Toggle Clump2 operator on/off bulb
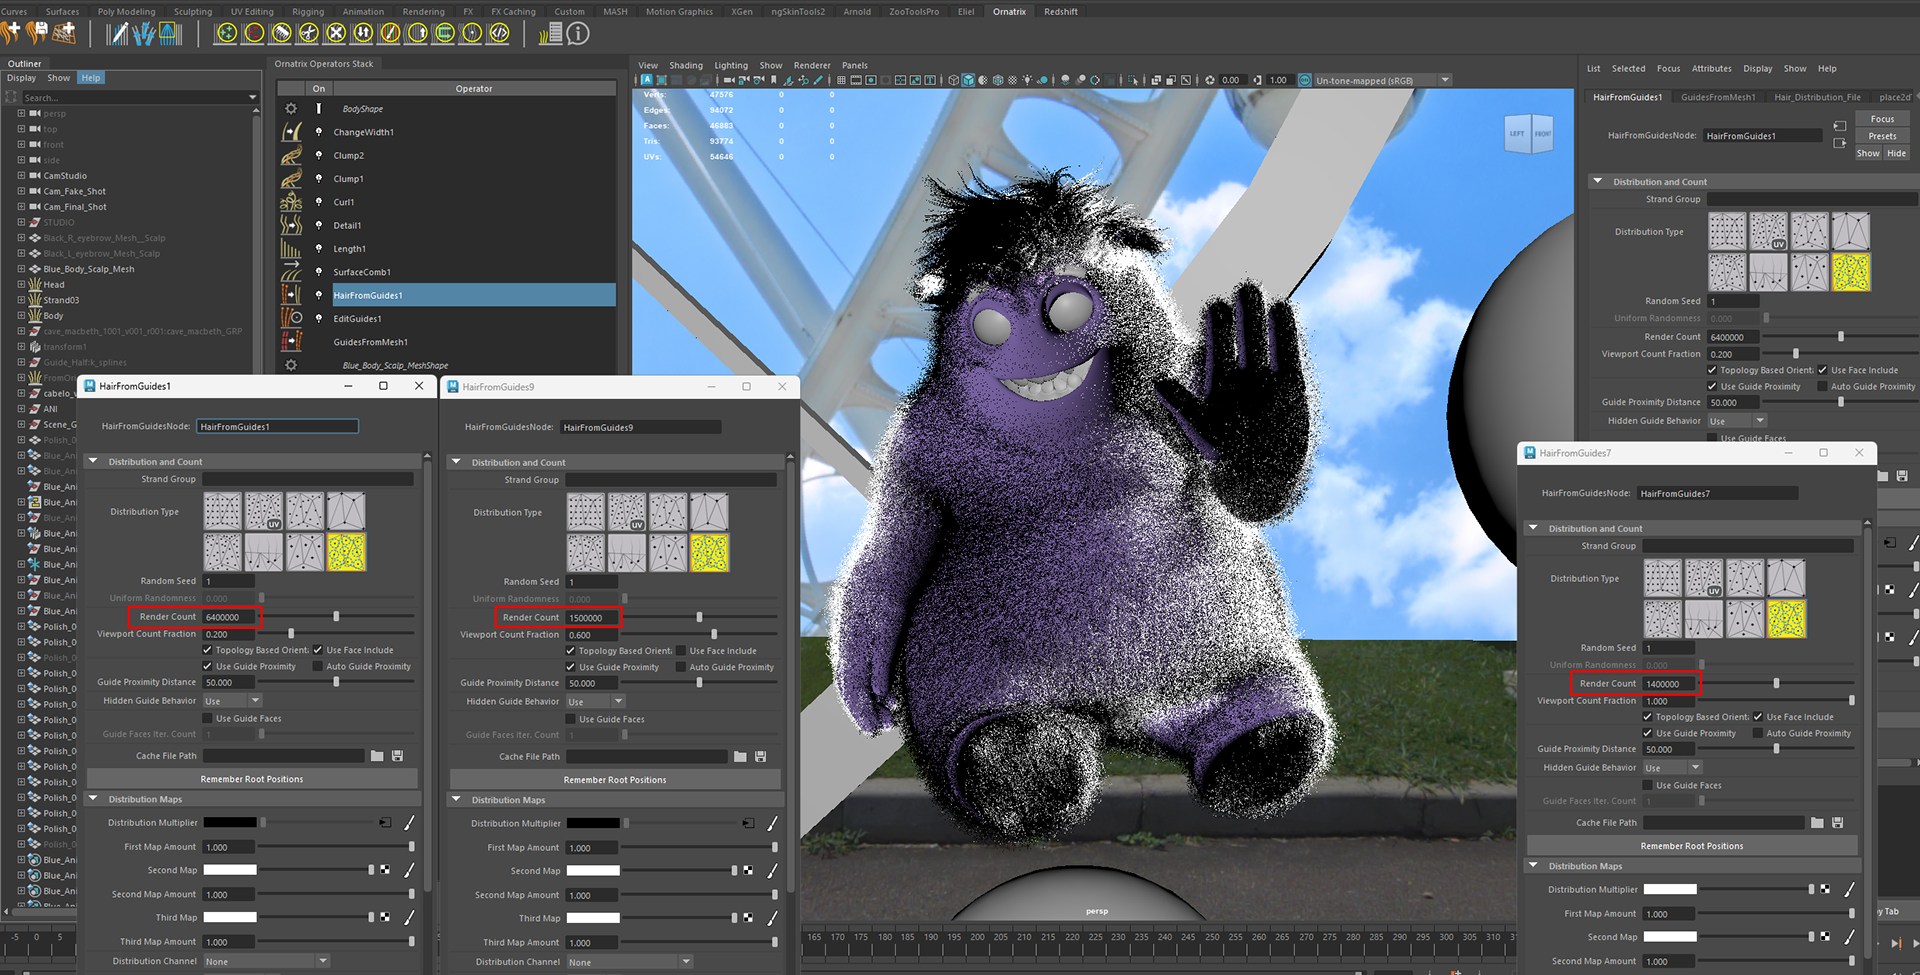 coord(319,155)
